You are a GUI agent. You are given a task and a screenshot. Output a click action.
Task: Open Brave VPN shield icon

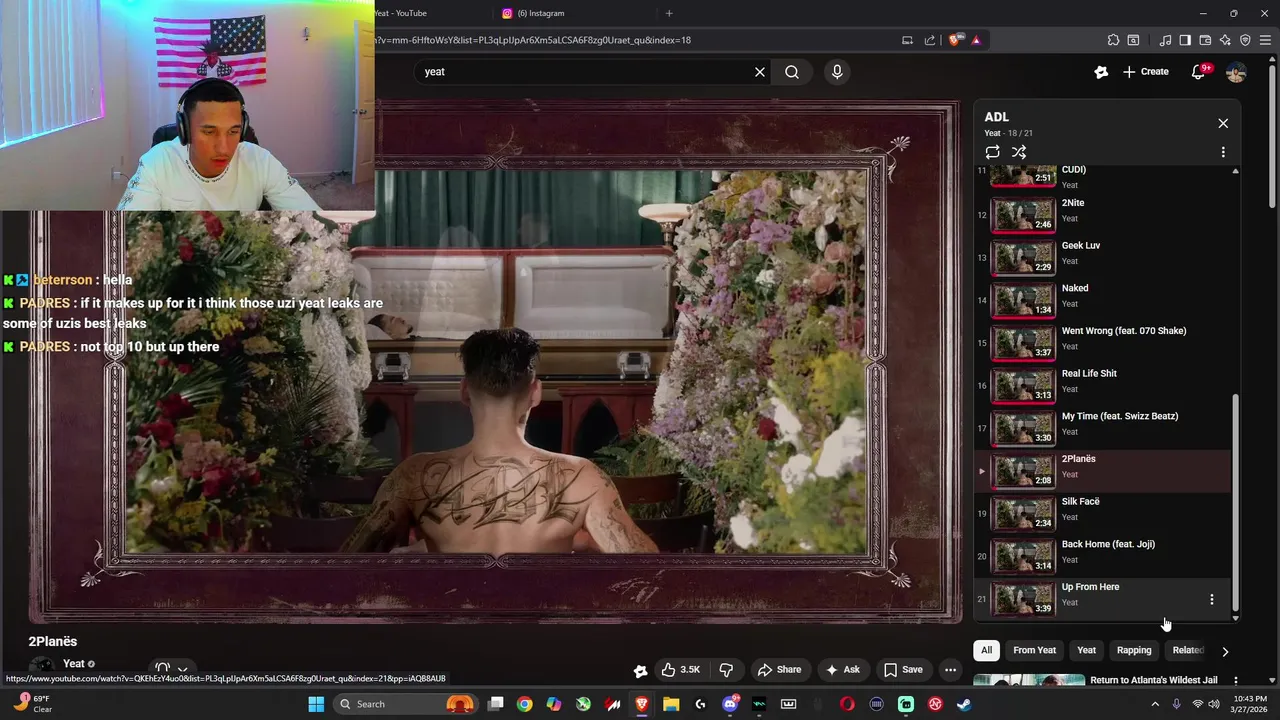coord(1245,40)
